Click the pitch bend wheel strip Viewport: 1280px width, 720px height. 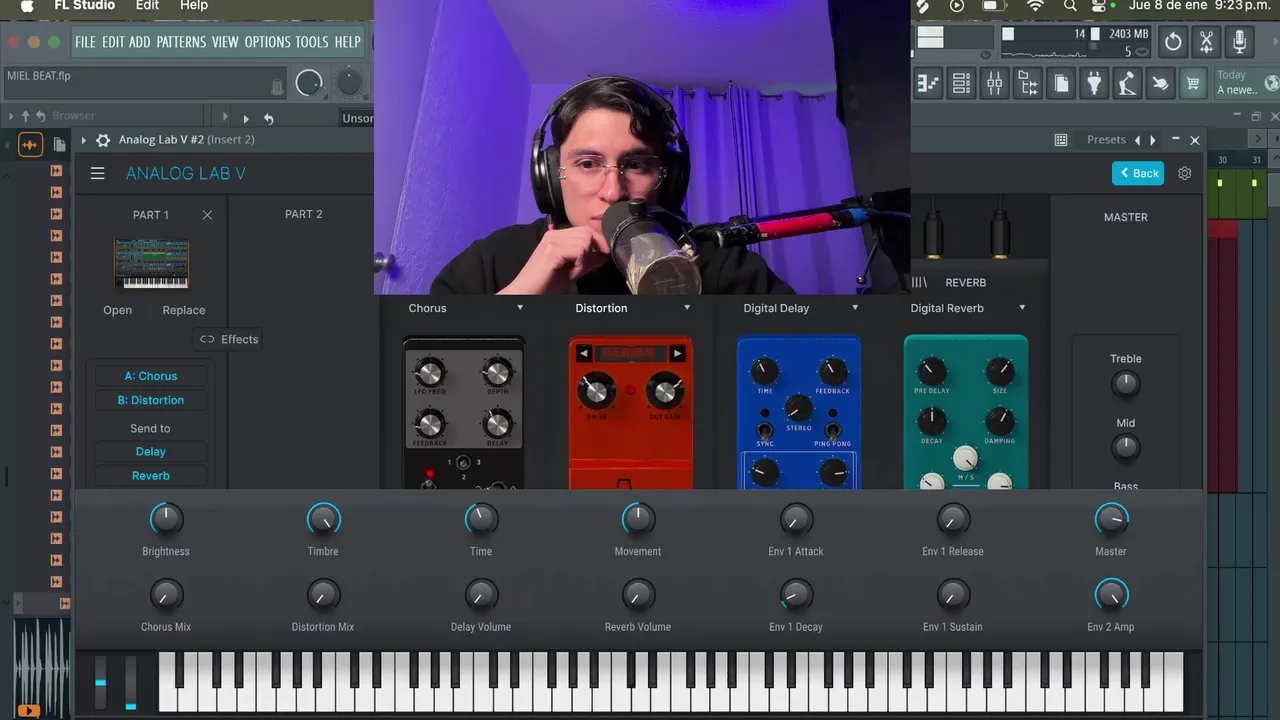click(x=100, y=683)
